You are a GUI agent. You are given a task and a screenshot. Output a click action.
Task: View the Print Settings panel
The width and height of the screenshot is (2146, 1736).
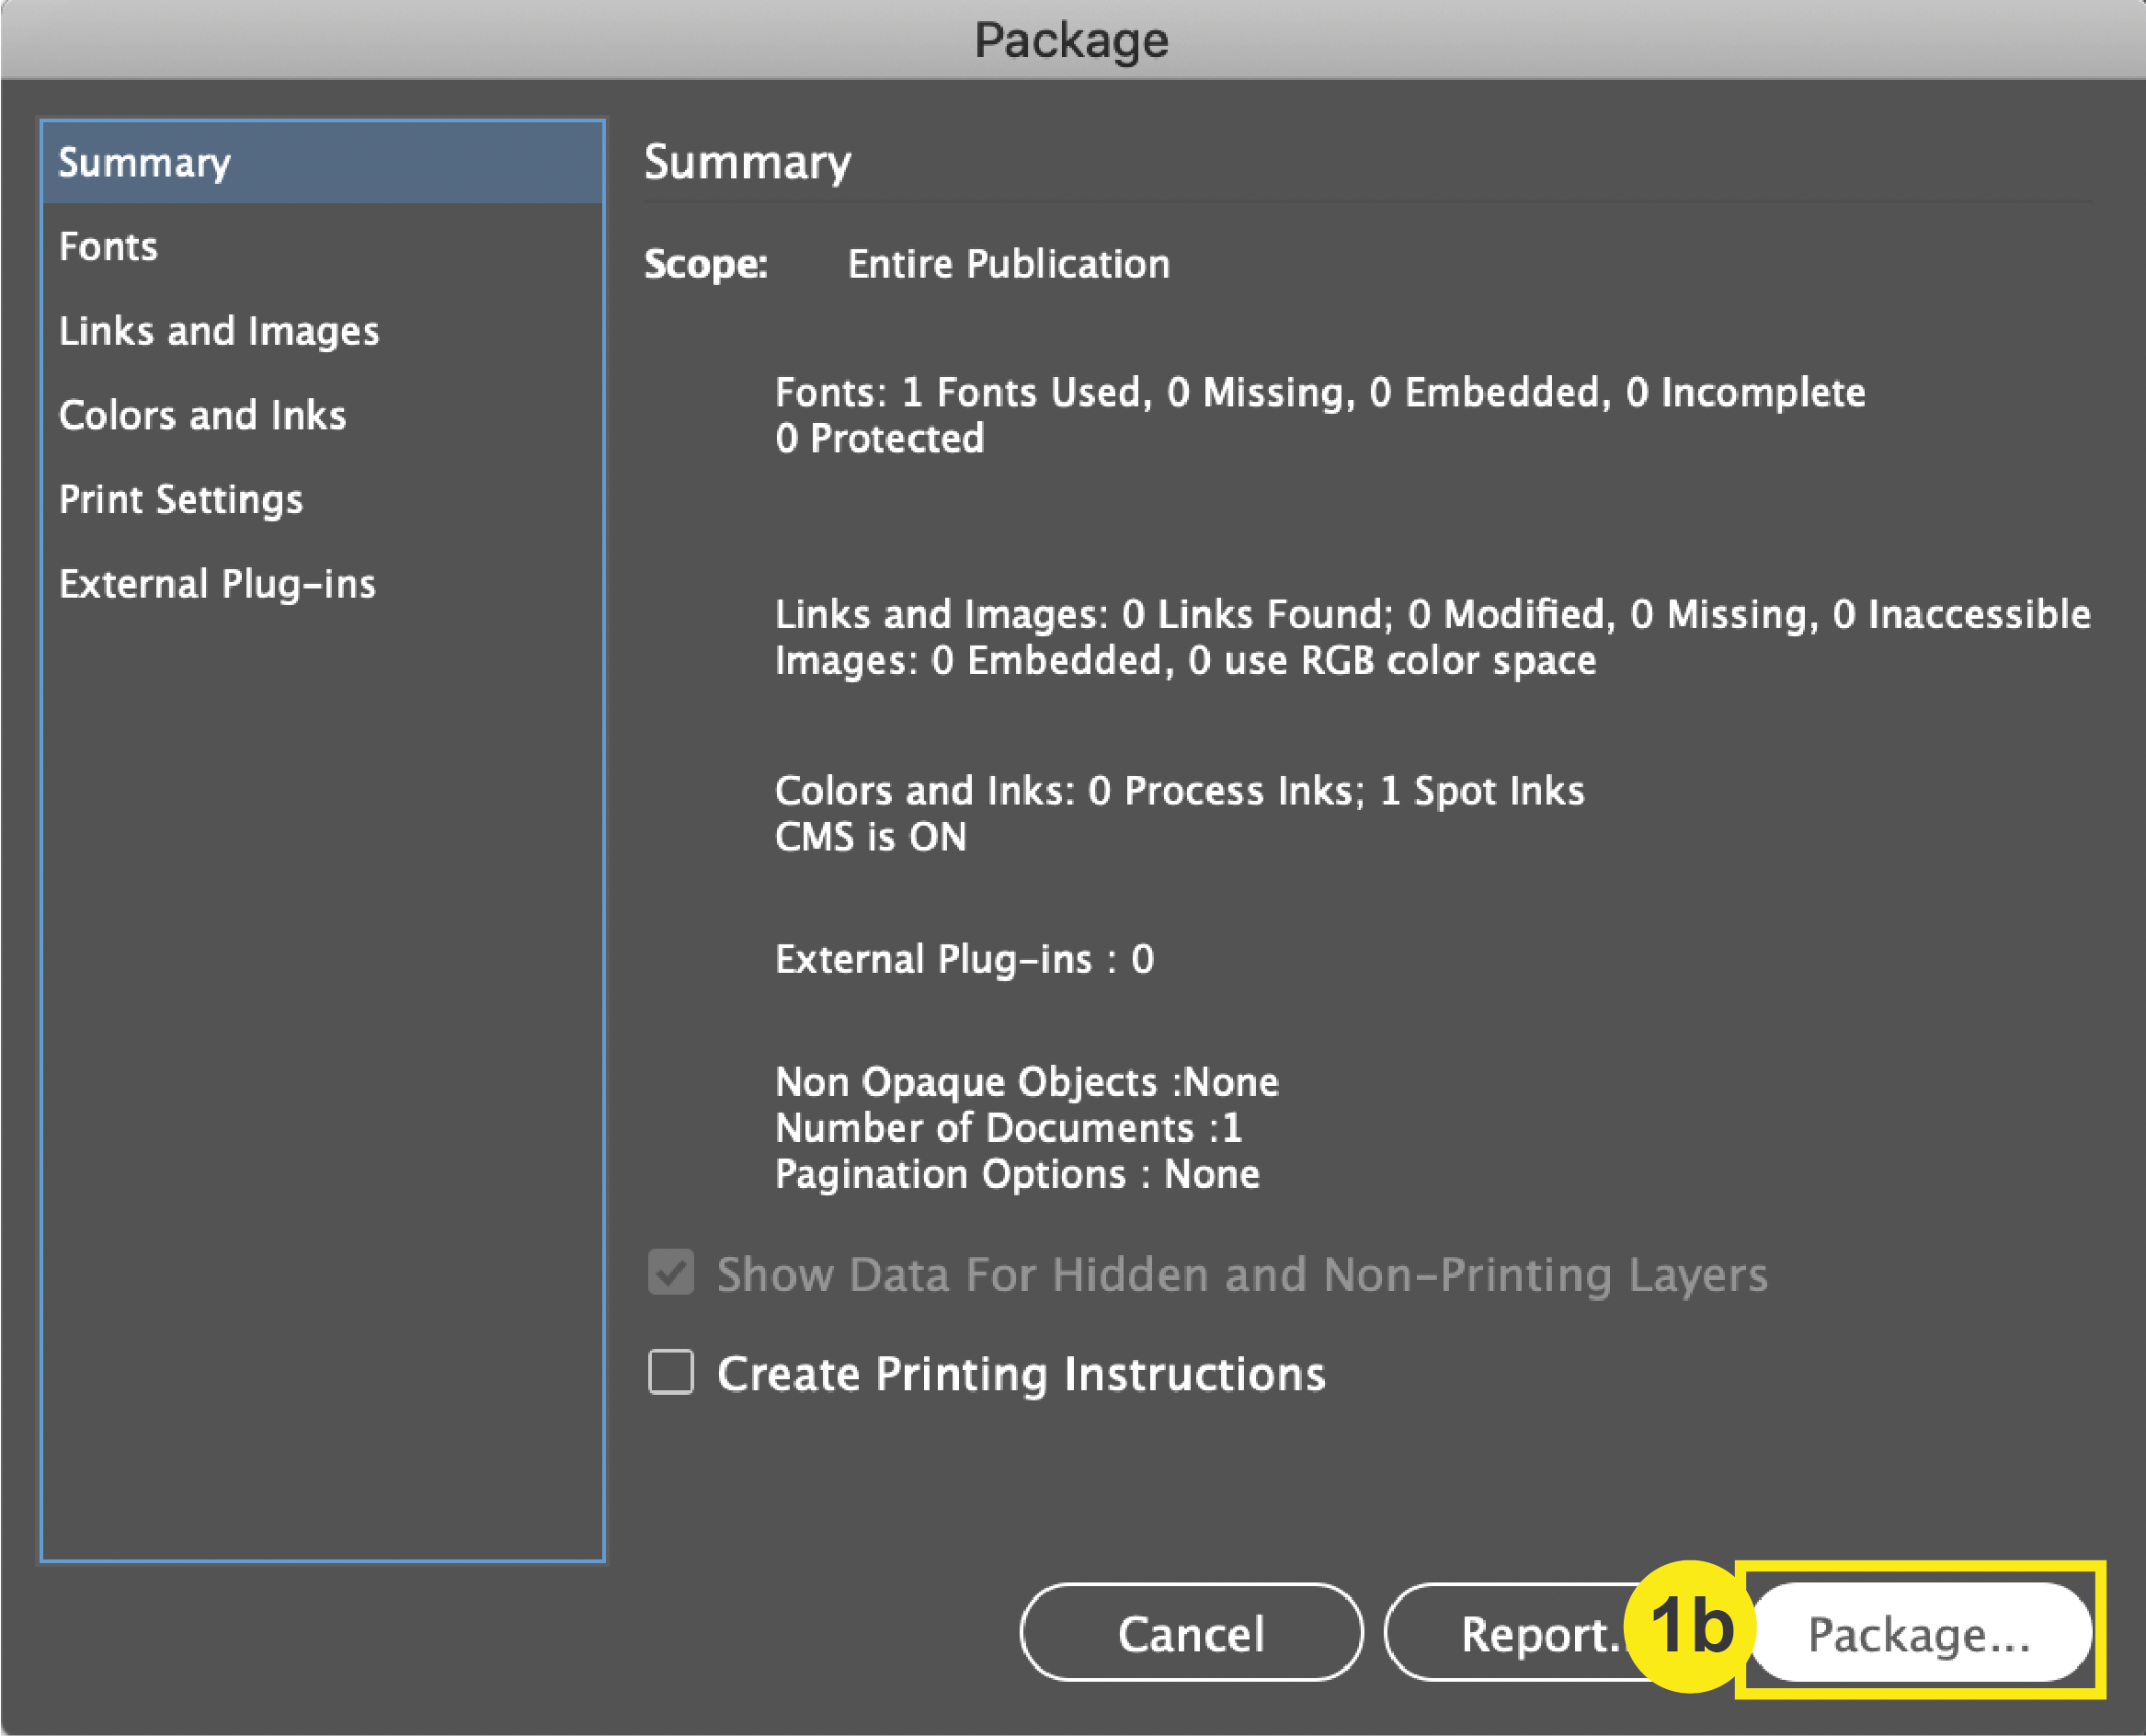pyautogui.click(x=182, y=499)
